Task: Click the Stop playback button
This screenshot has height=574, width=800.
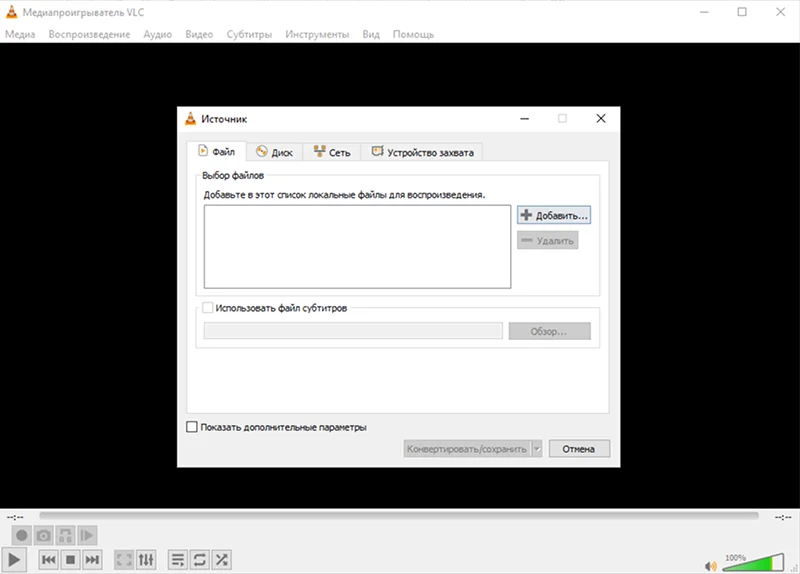Action: tap(70, 560)
